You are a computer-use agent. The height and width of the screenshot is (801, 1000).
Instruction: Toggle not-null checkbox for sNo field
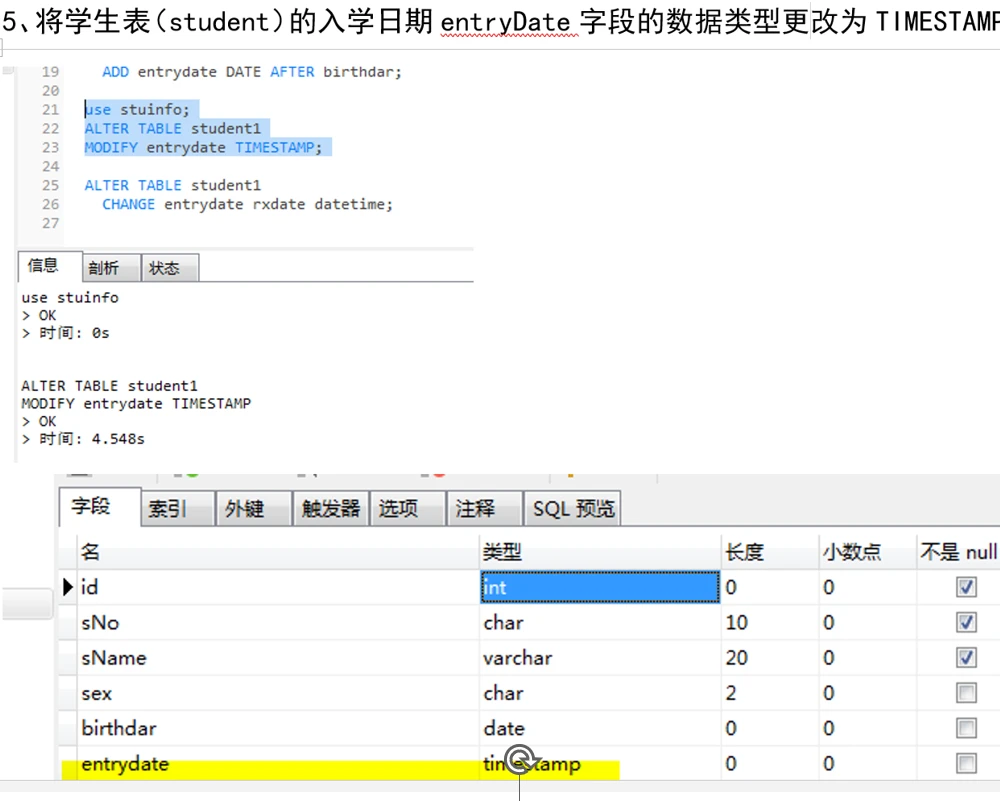[x=966, y=622]
